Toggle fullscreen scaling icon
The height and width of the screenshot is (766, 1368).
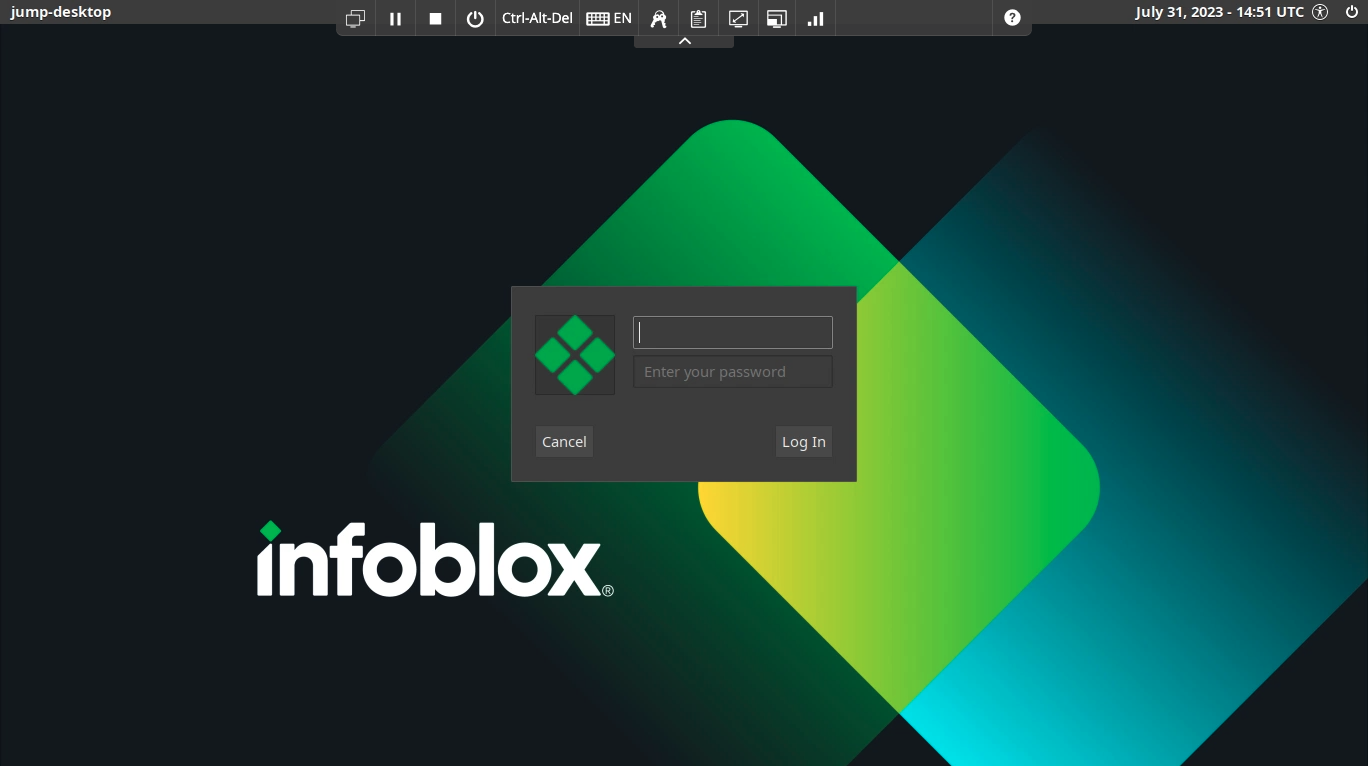click(738, 18)
